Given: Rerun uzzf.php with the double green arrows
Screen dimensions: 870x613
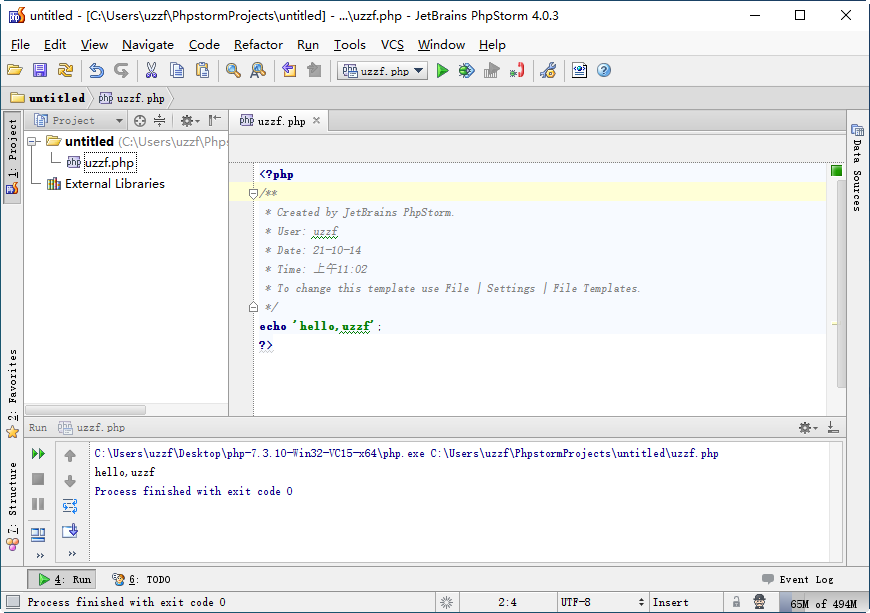Looking at the screenshot, I should point(38,454).
